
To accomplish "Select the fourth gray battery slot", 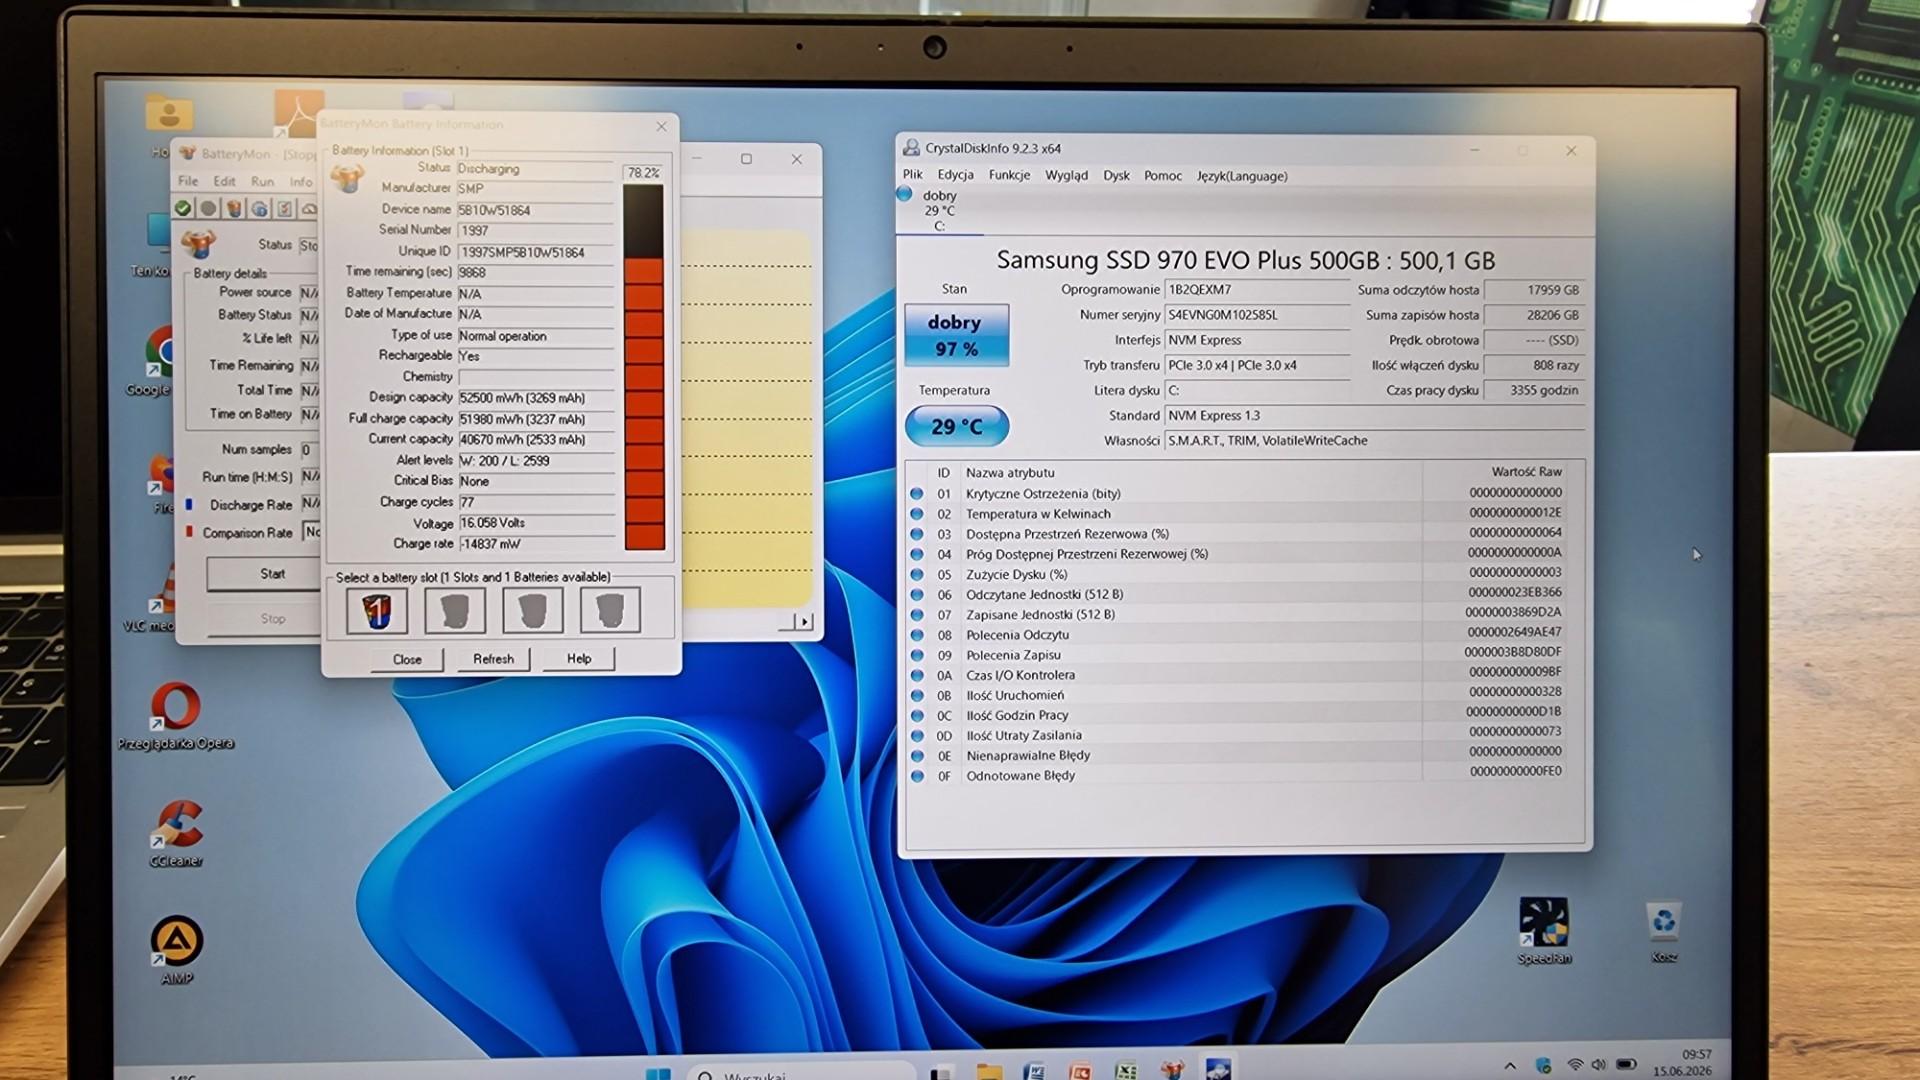I will click(x=610, y=610).
